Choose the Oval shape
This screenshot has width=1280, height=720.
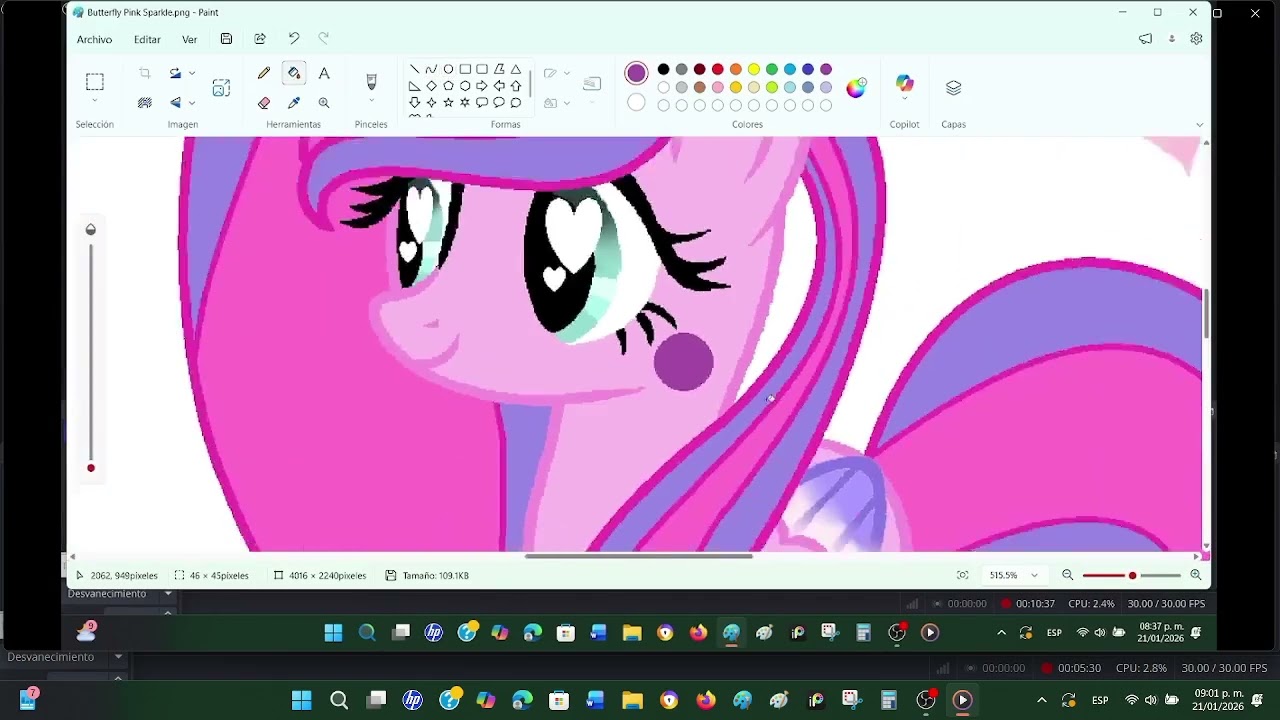tap(448, 69)
